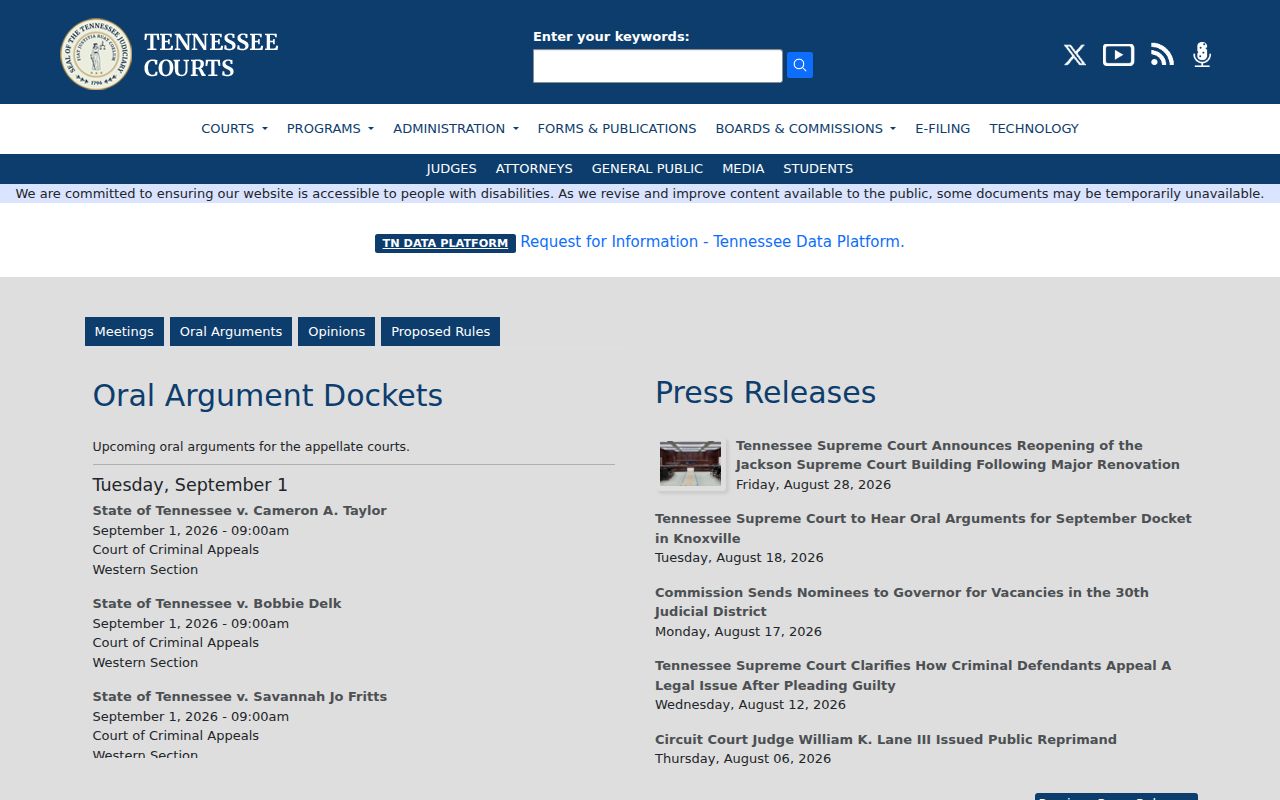Click the Oral Argument Dockets heading

click(267, 395)
